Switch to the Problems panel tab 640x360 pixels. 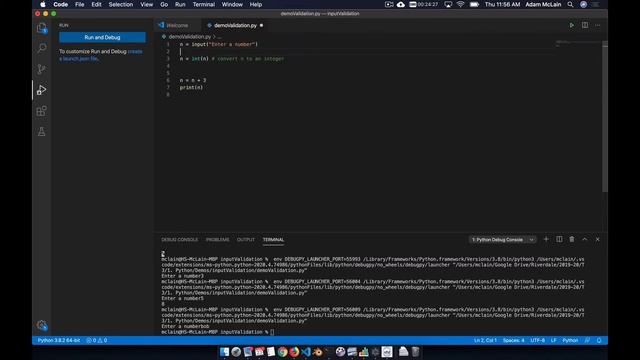tap(218, 240)
